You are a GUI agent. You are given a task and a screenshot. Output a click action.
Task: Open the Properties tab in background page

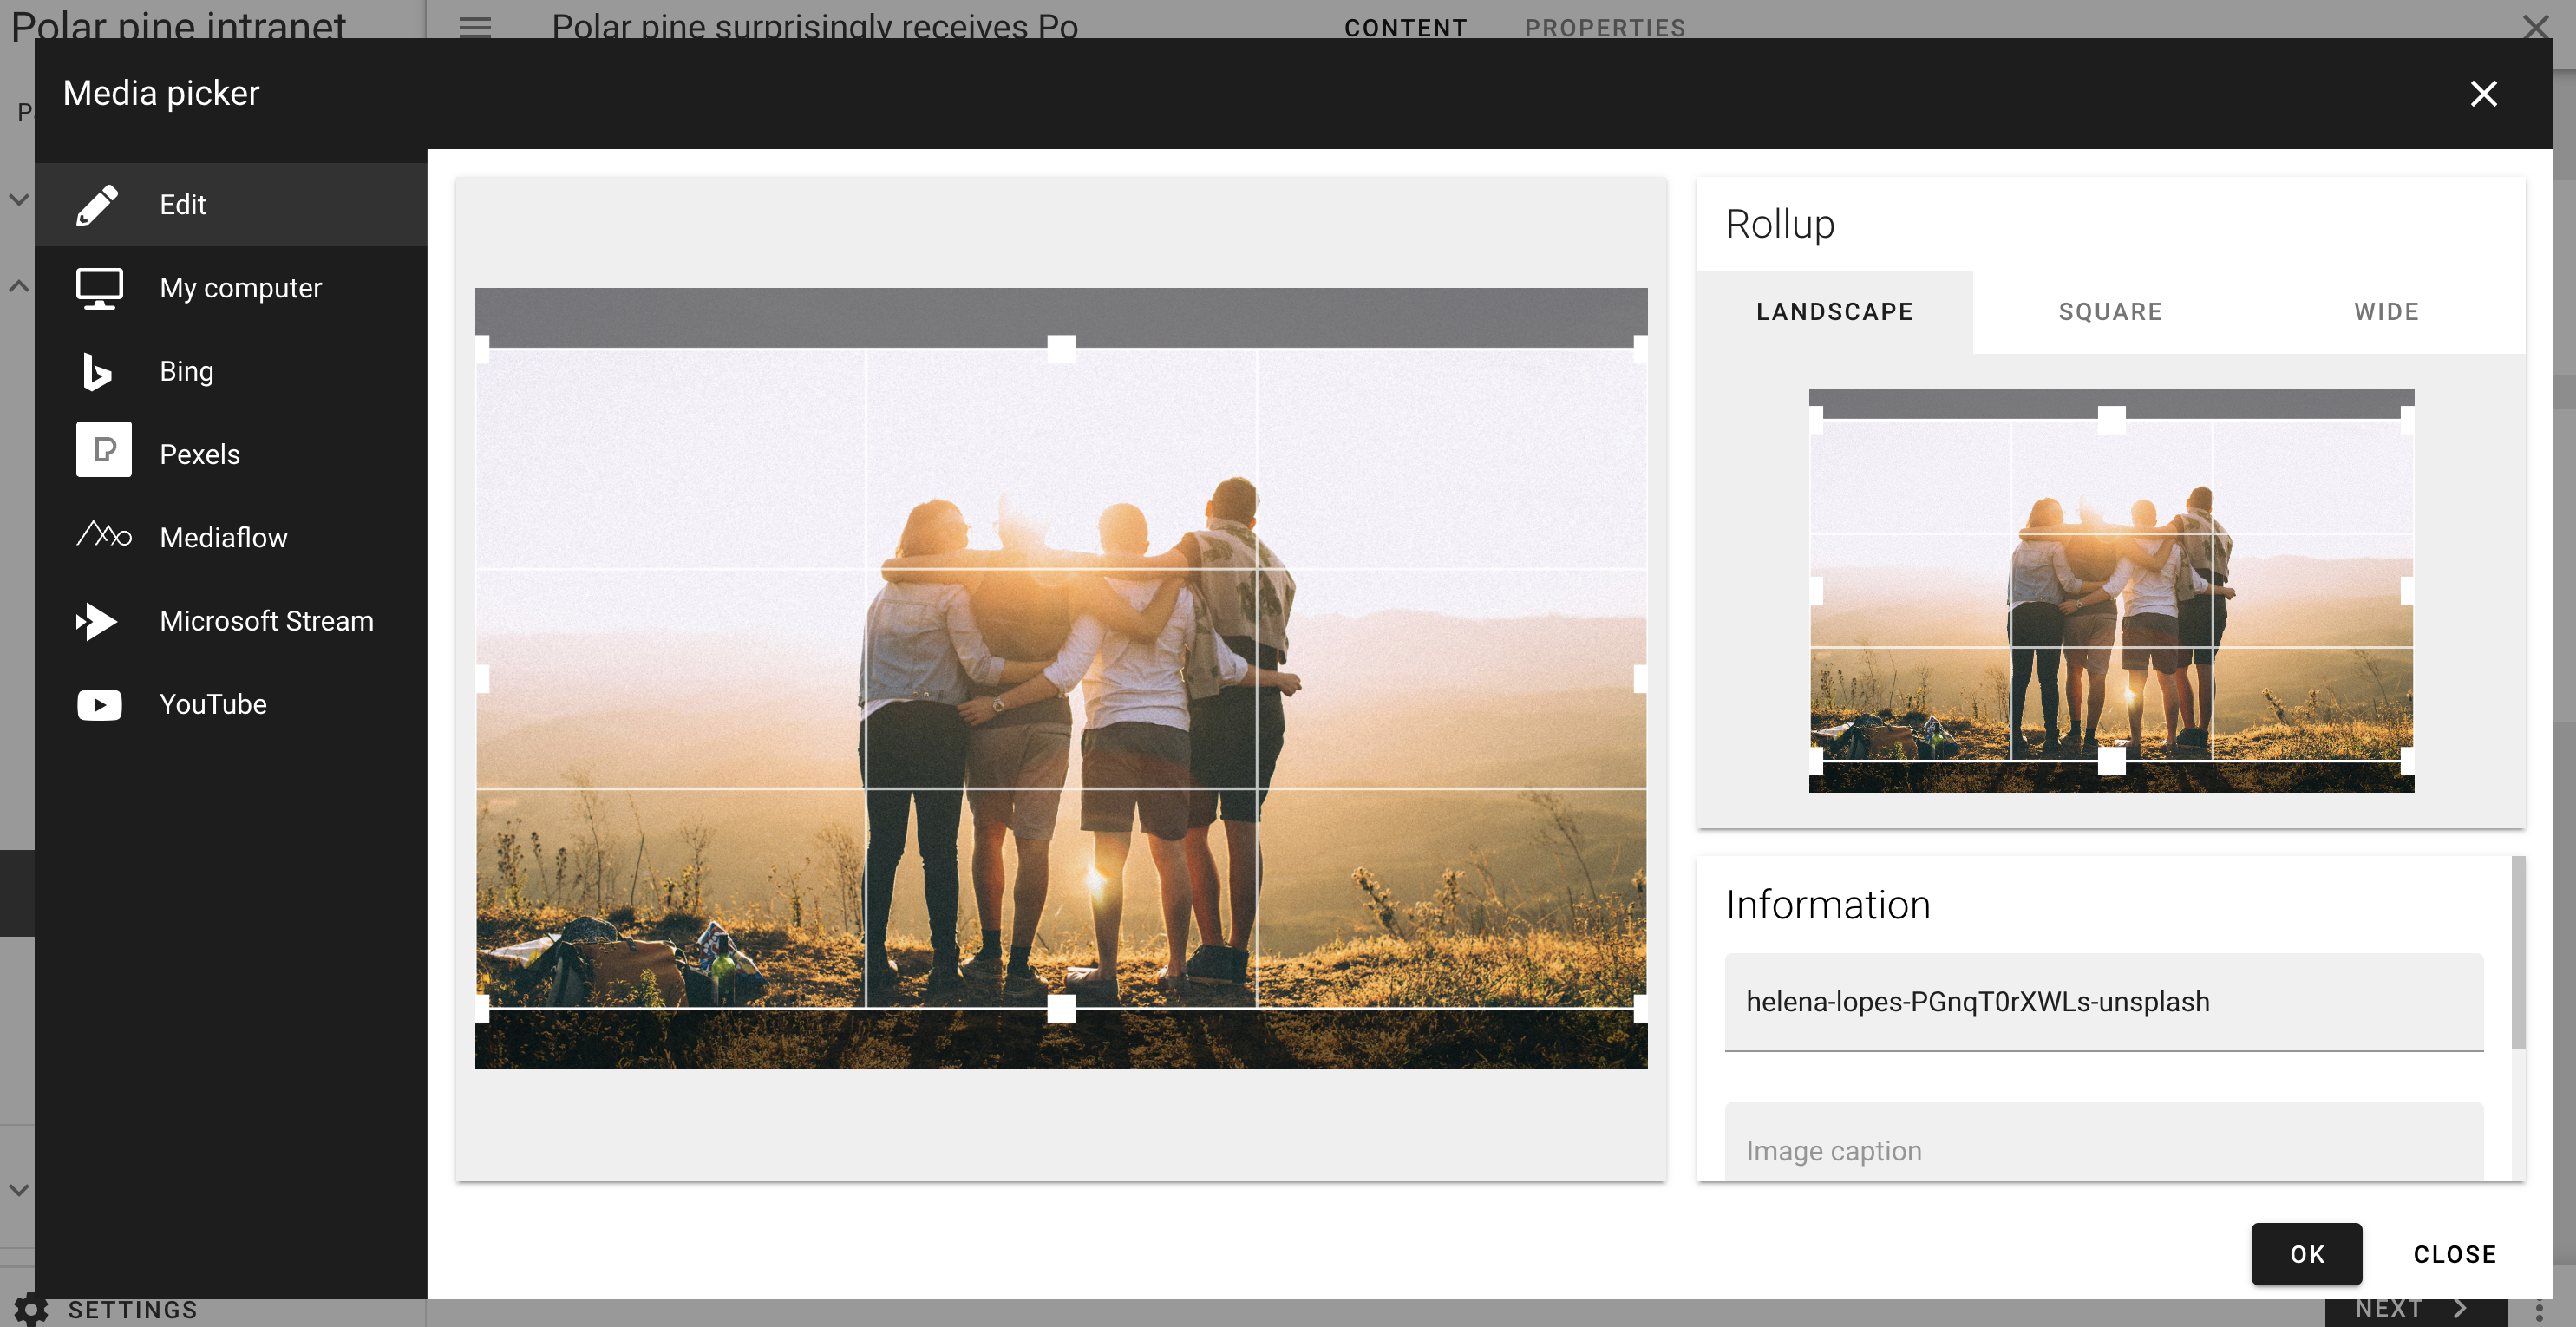1605,28
